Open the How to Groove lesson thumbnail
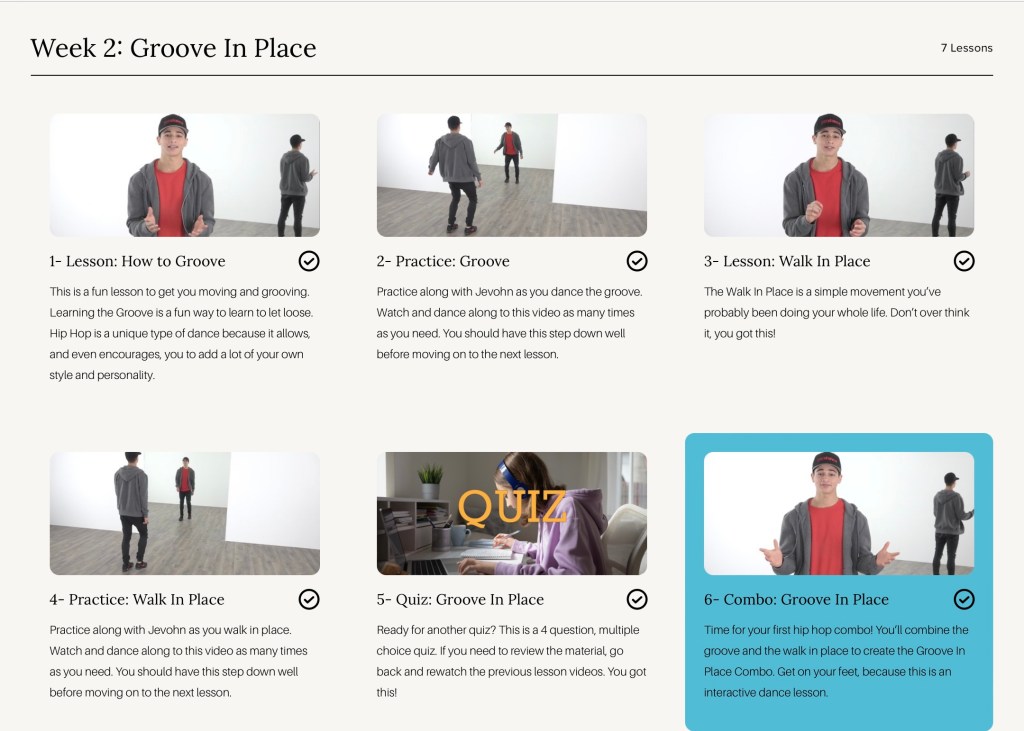1024x731 pixels. pos(185,175)
